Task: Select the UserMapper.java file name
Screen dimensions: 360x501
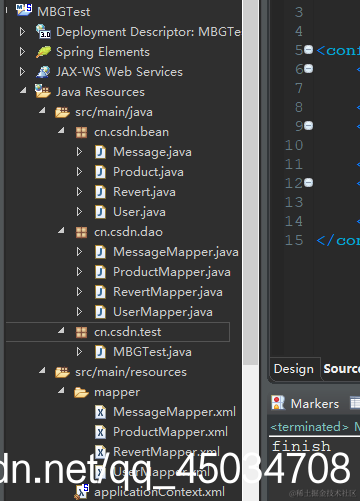Action: point(163,312)
